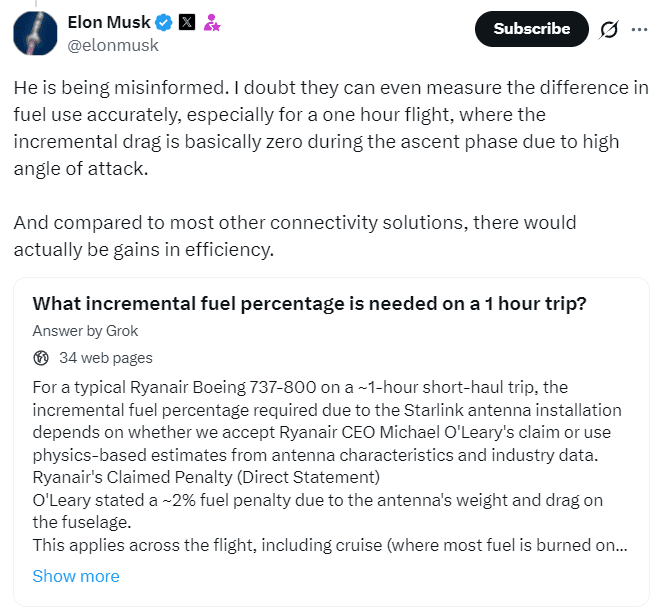Viewport: 665px width, 616px height.
Task: Click the Grok card question title
Action: [x=309, y=304]
